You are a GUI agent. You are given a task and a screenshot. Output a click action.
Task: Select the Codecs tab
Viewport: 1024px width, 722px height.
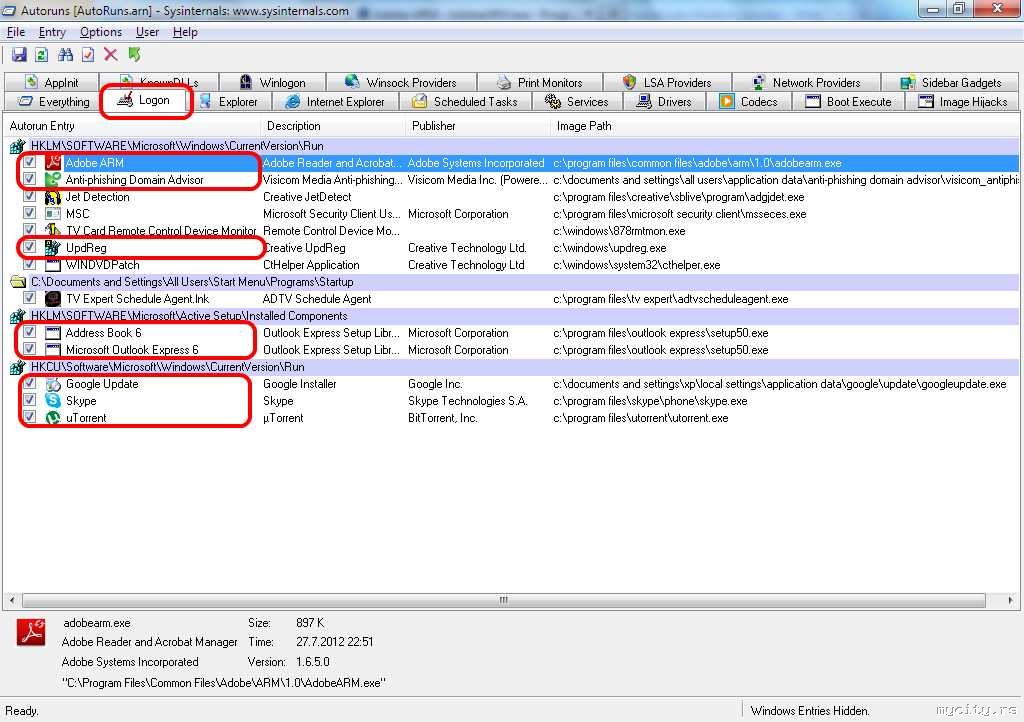point(748,102)
